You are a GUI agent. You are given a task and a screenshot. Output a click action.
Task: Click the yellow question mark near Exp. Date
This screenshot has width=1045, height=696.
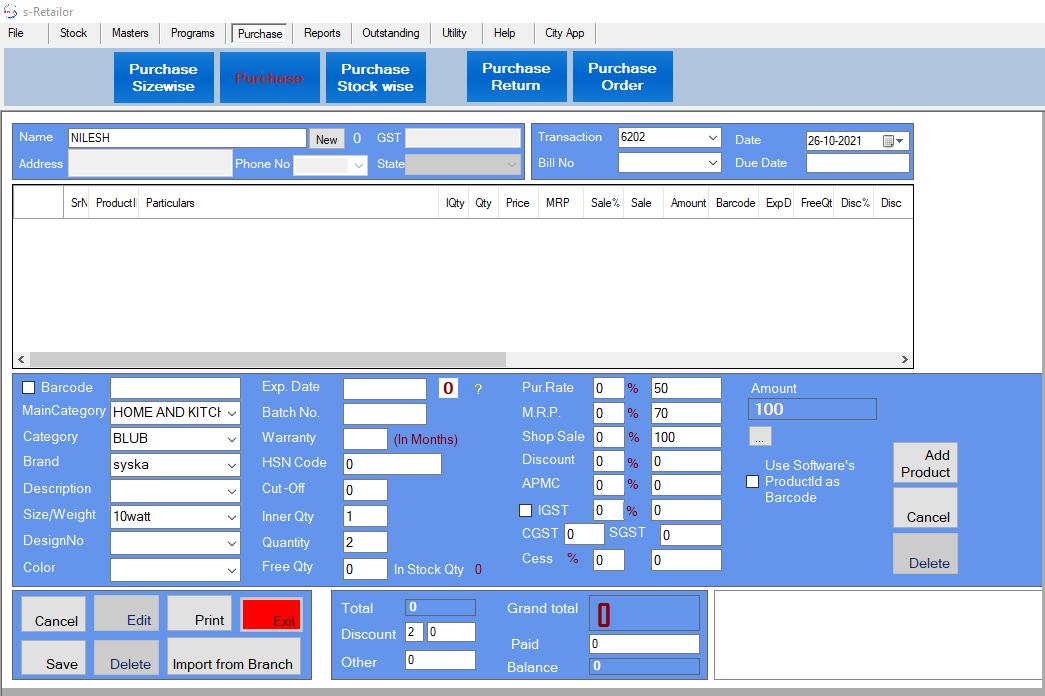click(x=478, y=389)
